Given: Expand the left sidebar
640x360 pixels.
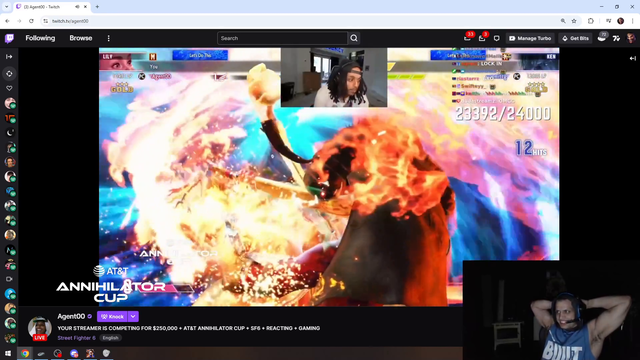Looking at the screenshot, I should [9, 57].
